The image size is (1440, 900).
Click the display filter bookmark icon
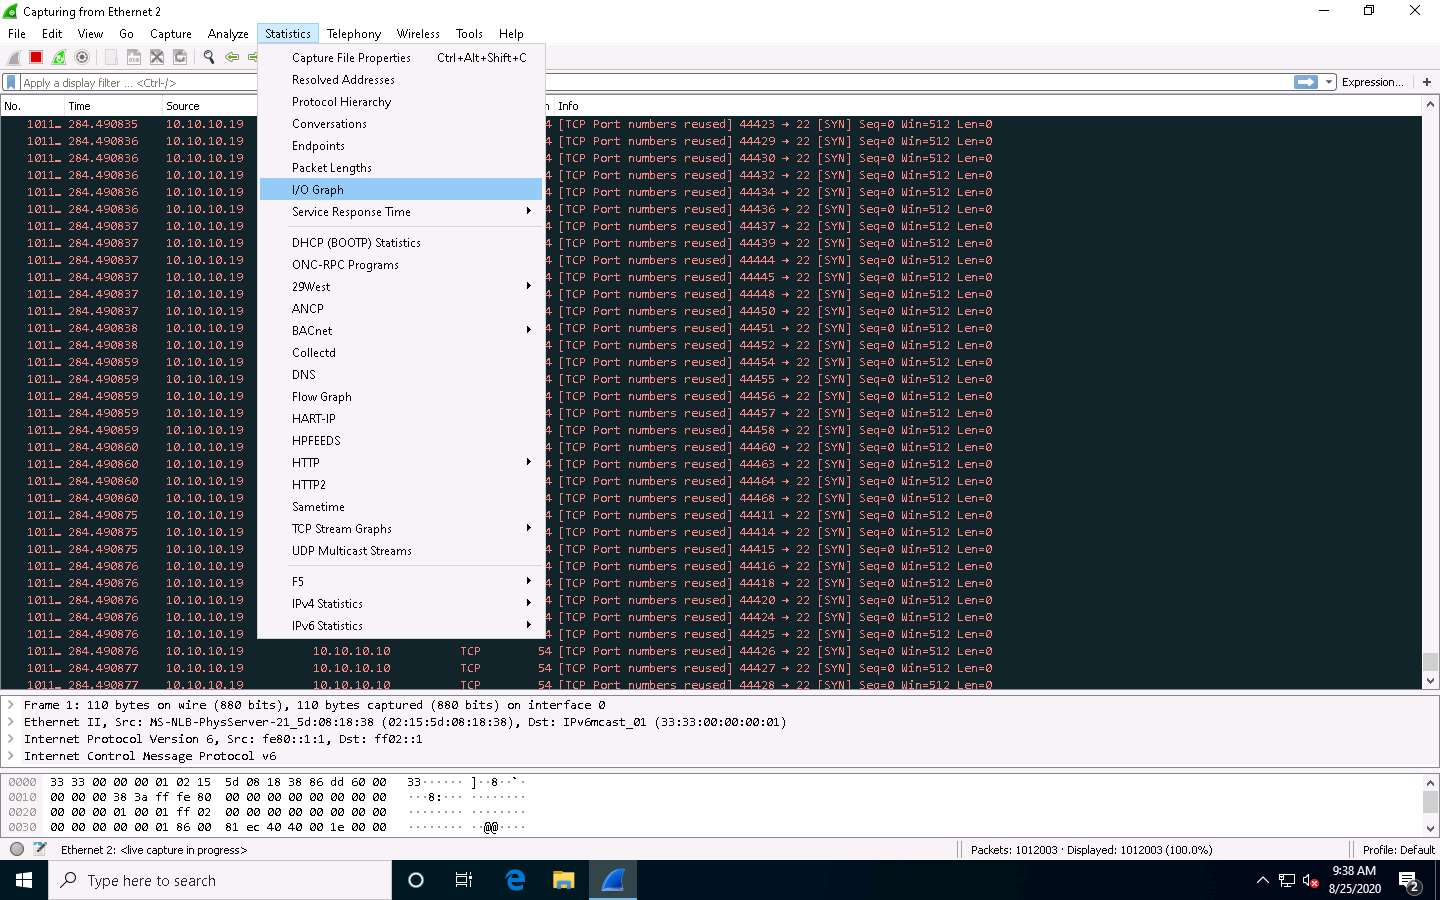coord(11,82)
